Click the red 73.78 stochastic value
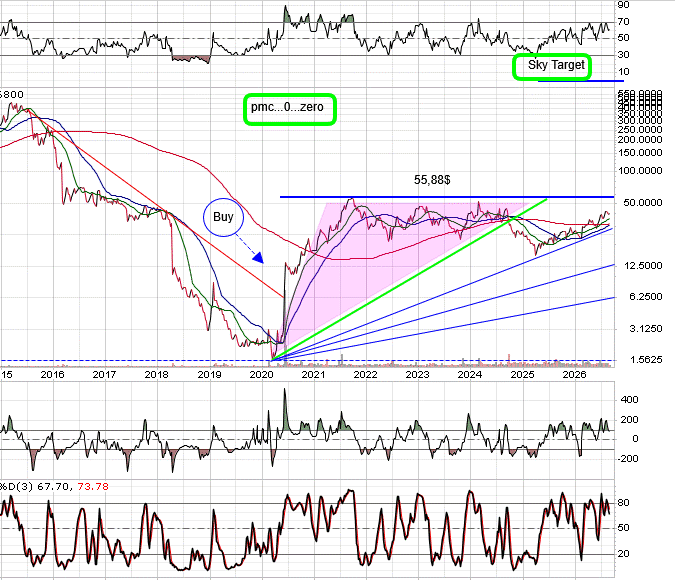Viewport: 675px width, 581px height. [x=93, y=487]
